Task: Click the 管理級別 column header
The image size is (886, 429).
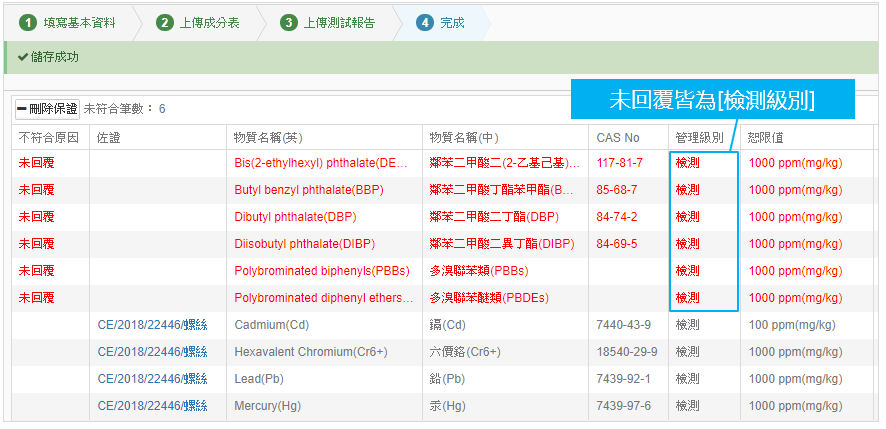Action: click(x=699, y=137)
